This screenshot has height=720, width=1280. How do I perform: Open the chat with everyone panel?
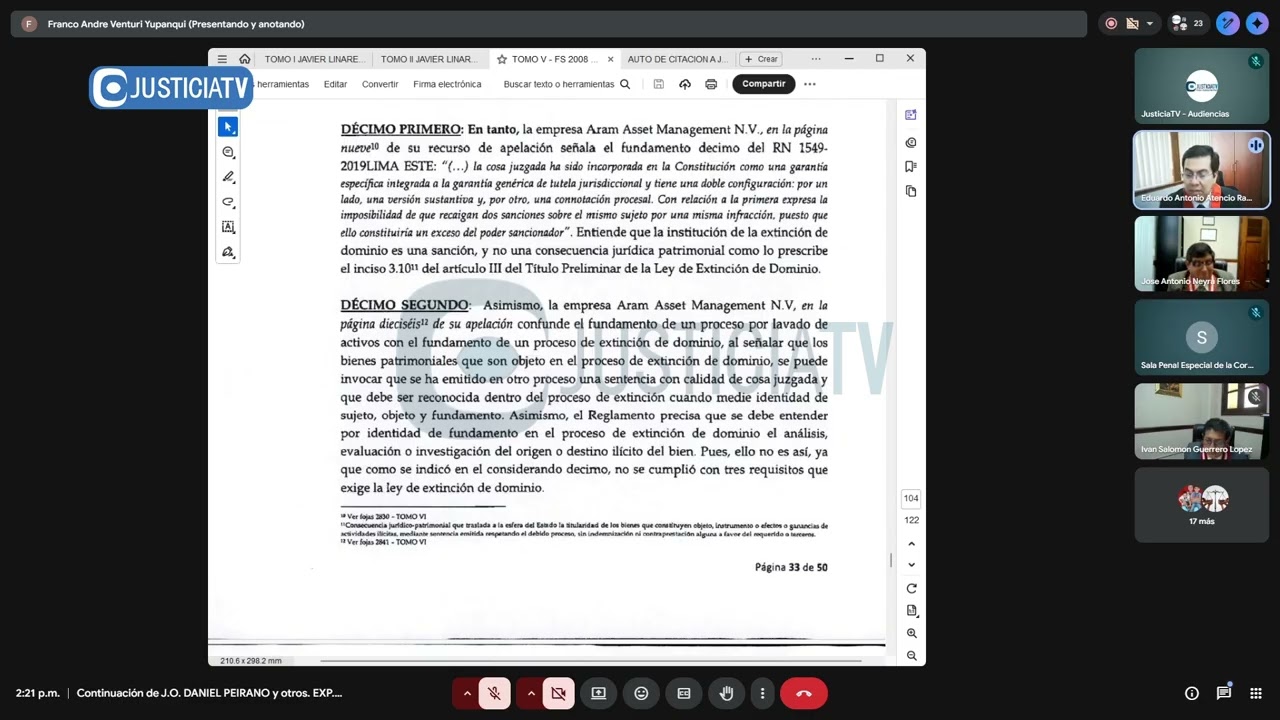coord(1224,693)
